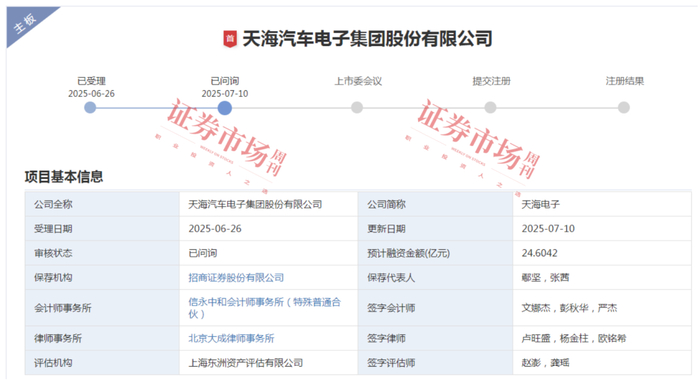Click the 签字评估师 row label
Image resolution: width=700 pixels, height=381 pixels.
click(x=391, y=363)
